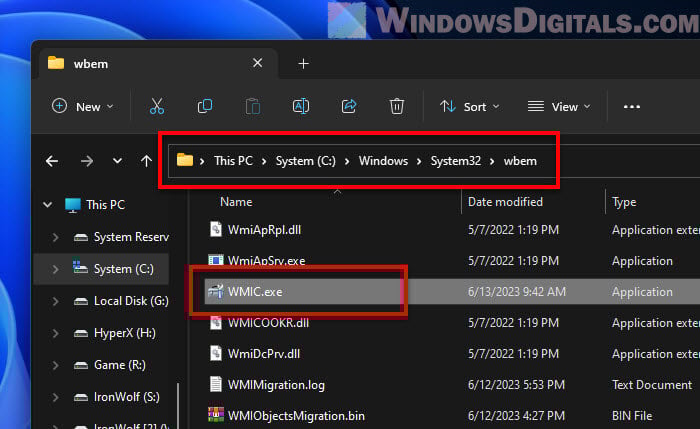Image resolution: width=700 pixels, height=429 pixels.
Task: Select Local Disk (G:) in sidebar
Action: (121, 301)
